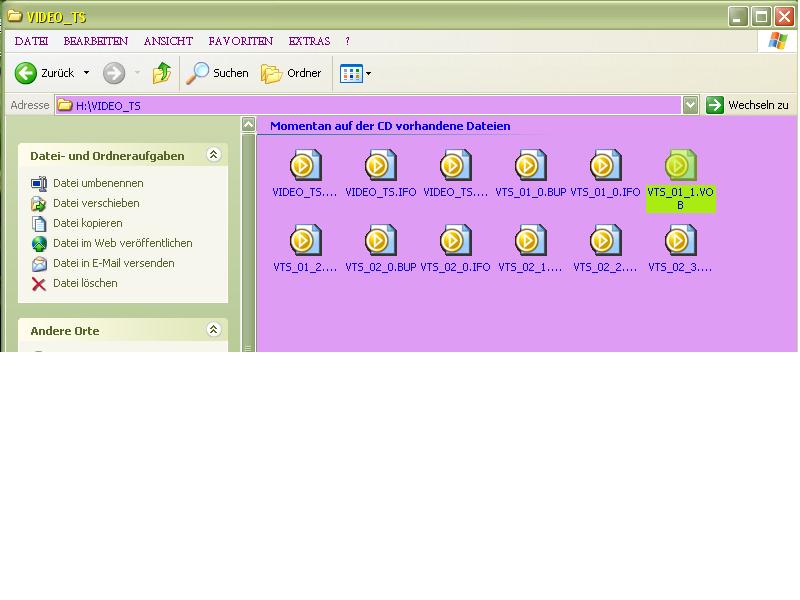
Task: Open the EXTRAS menu
Action: 309,41
